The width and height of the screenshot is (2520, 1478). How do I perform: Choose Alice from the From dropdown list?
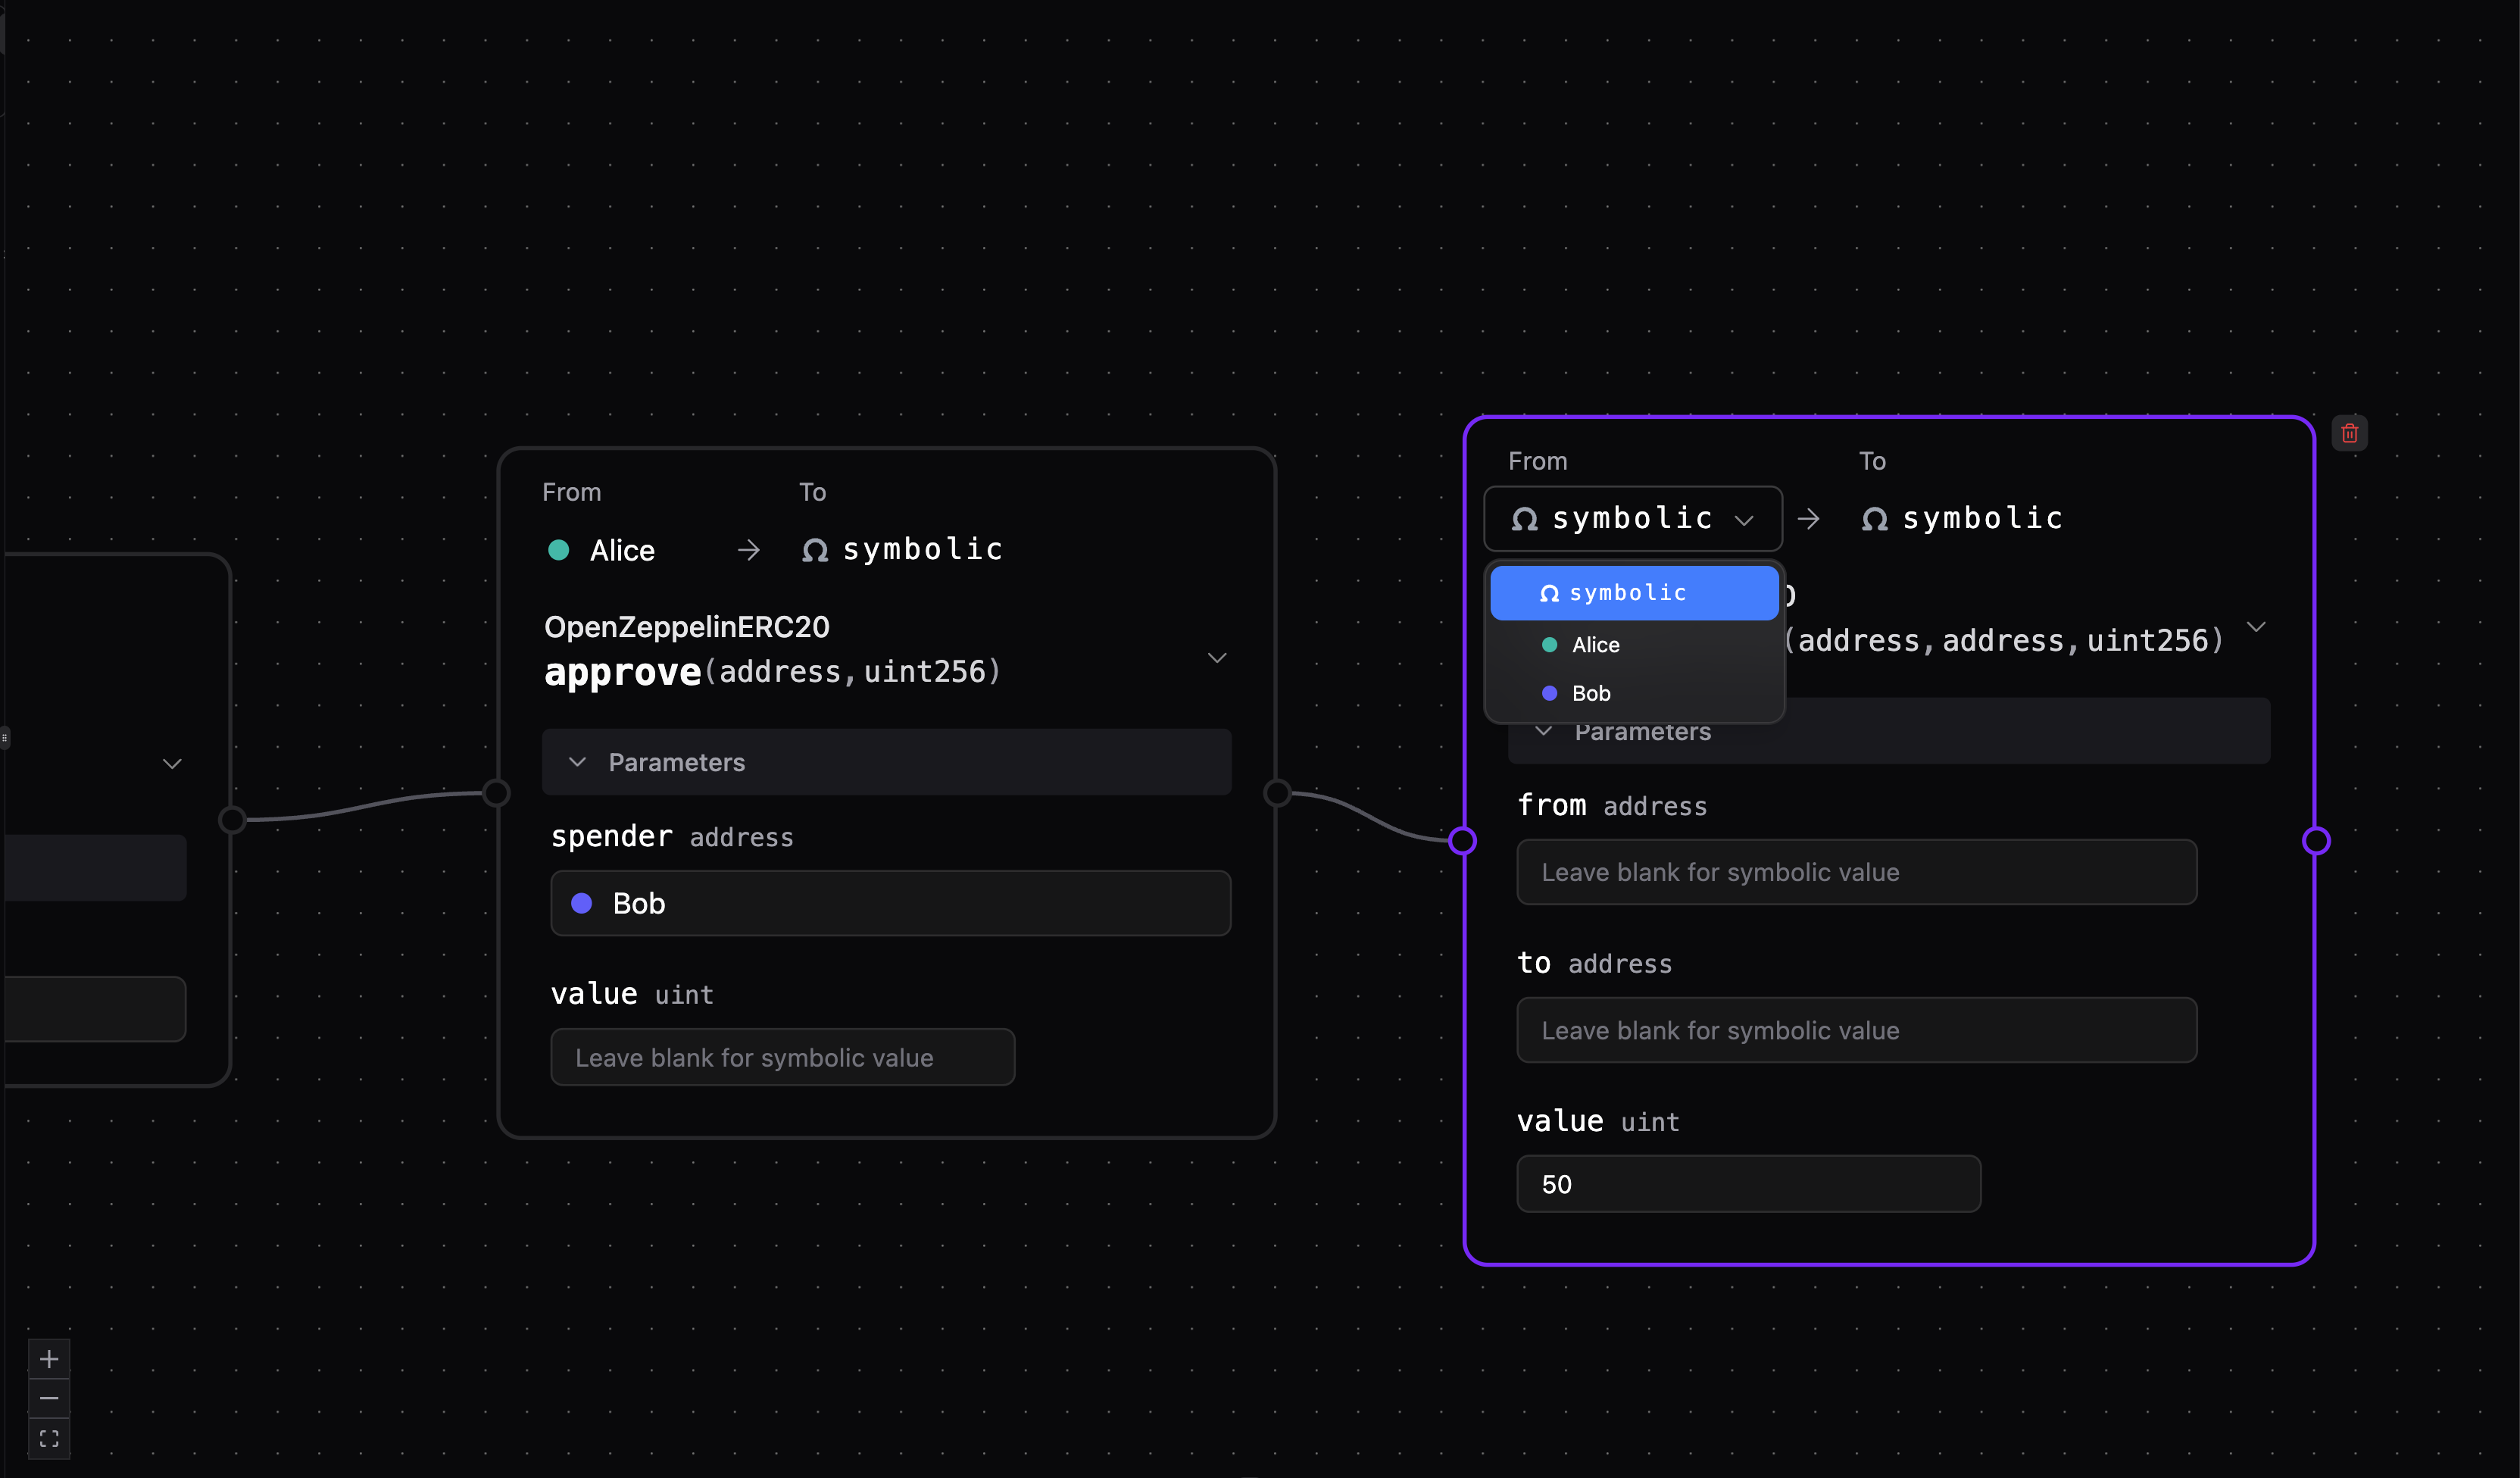[x=1595, y=645]
